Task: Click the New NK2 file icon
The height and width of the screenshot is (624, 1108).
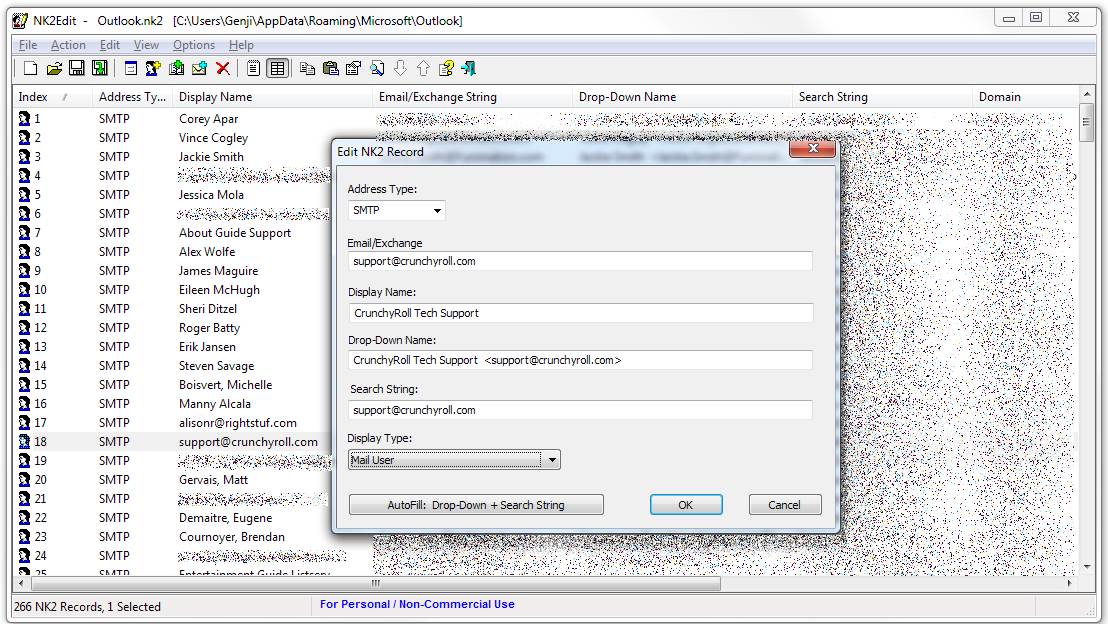Action: coord(30,69)
